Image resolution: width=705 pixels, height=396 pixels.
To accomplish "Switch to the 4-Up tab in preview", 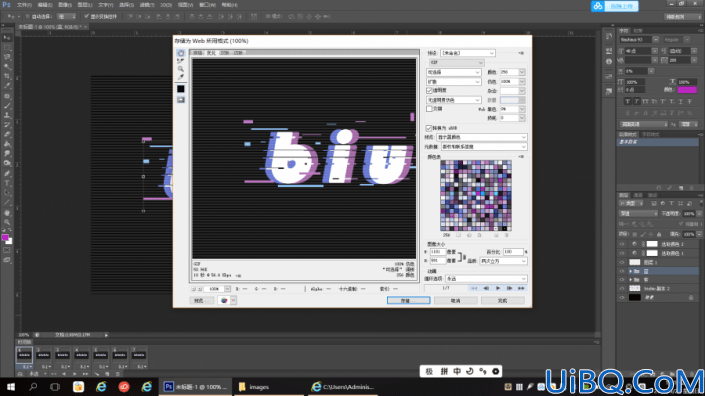I will 238,53.
